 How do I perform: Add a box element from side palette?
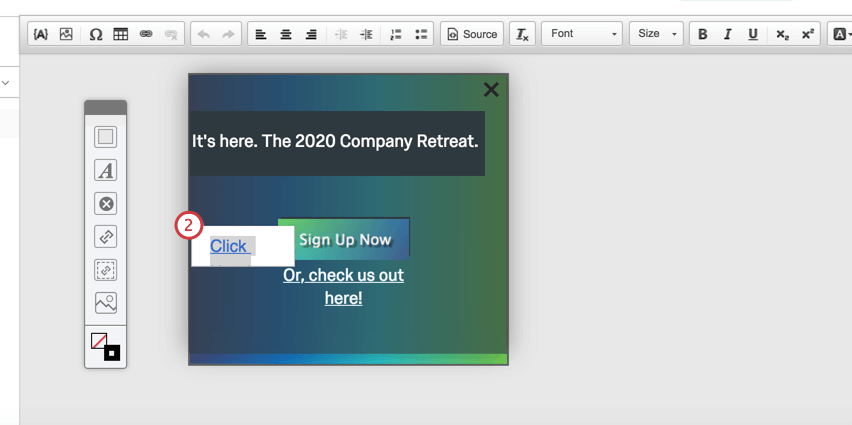(x=105, y=137)
